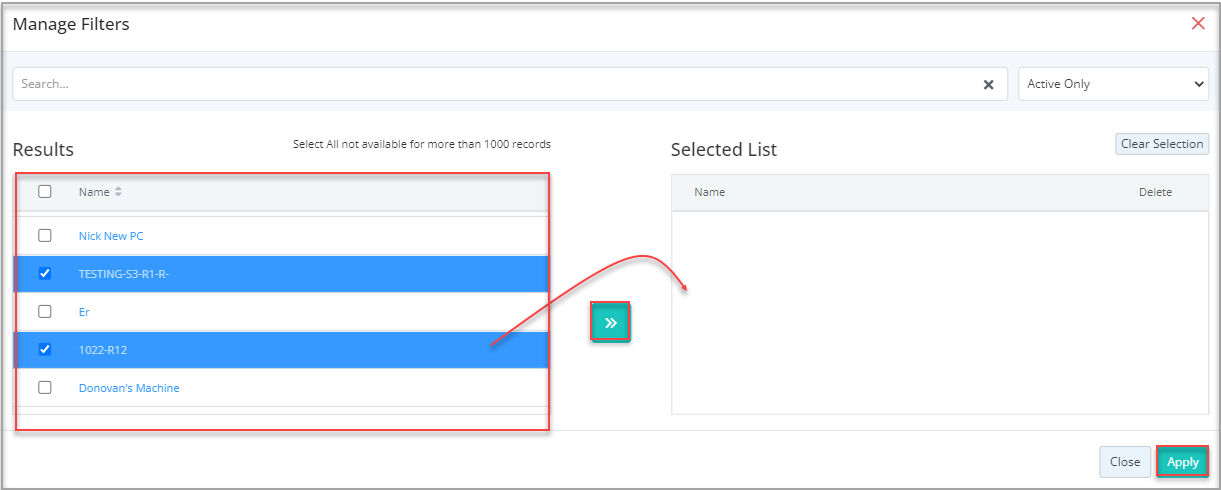This screenshot has height=490, width=1221.
Task: Close Manage Filters dialog with red X
Action: [x=1198, y=23]
